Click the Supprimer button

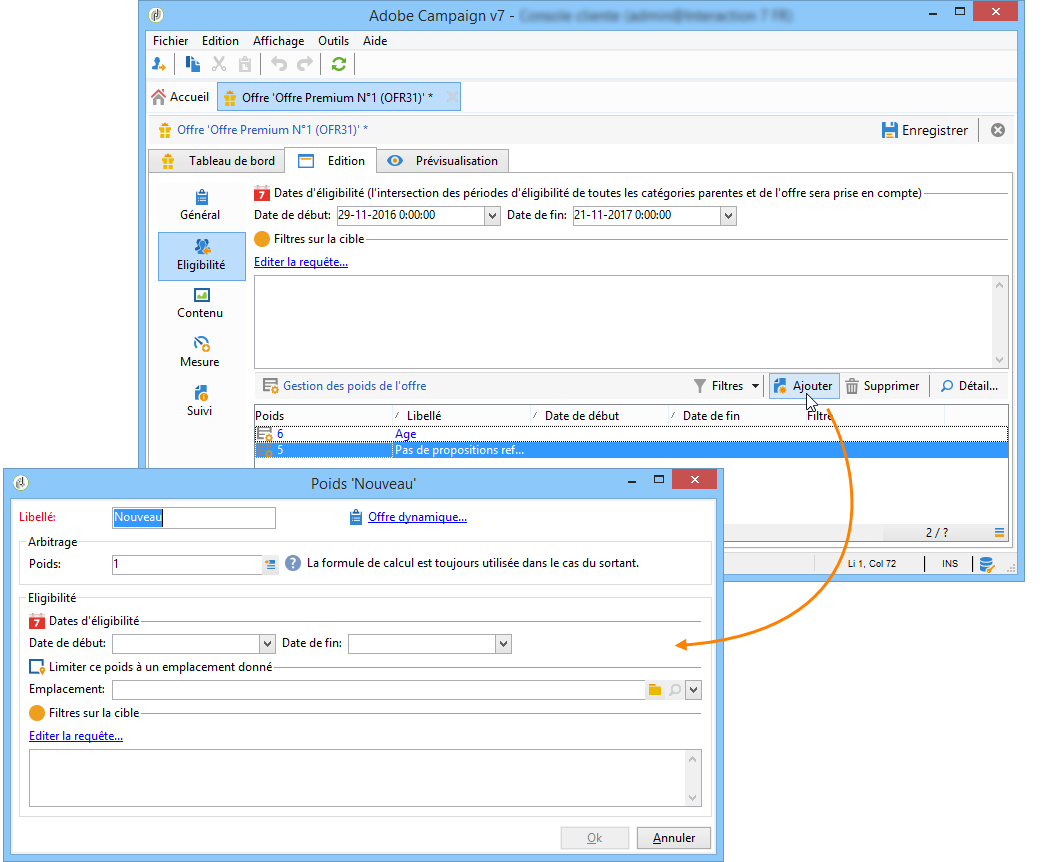click(x=883, y=386)
